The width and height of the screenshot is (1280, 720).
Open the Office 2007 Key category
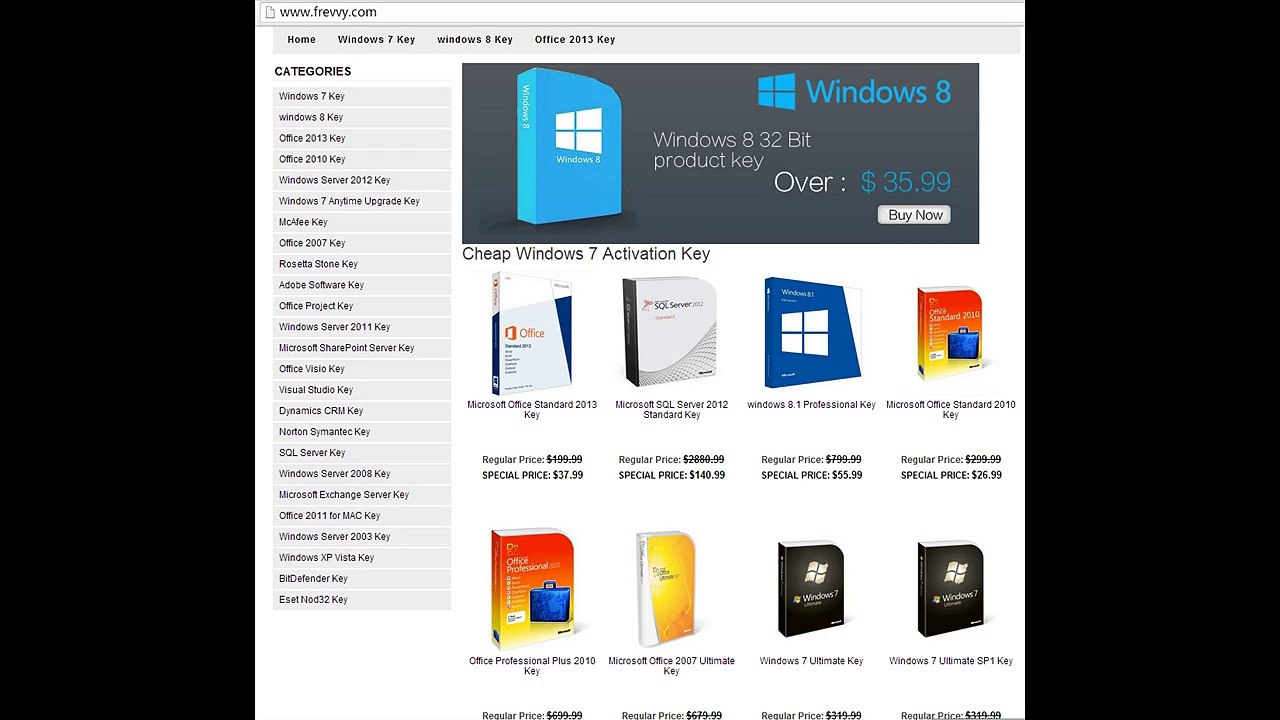(362, 243)
